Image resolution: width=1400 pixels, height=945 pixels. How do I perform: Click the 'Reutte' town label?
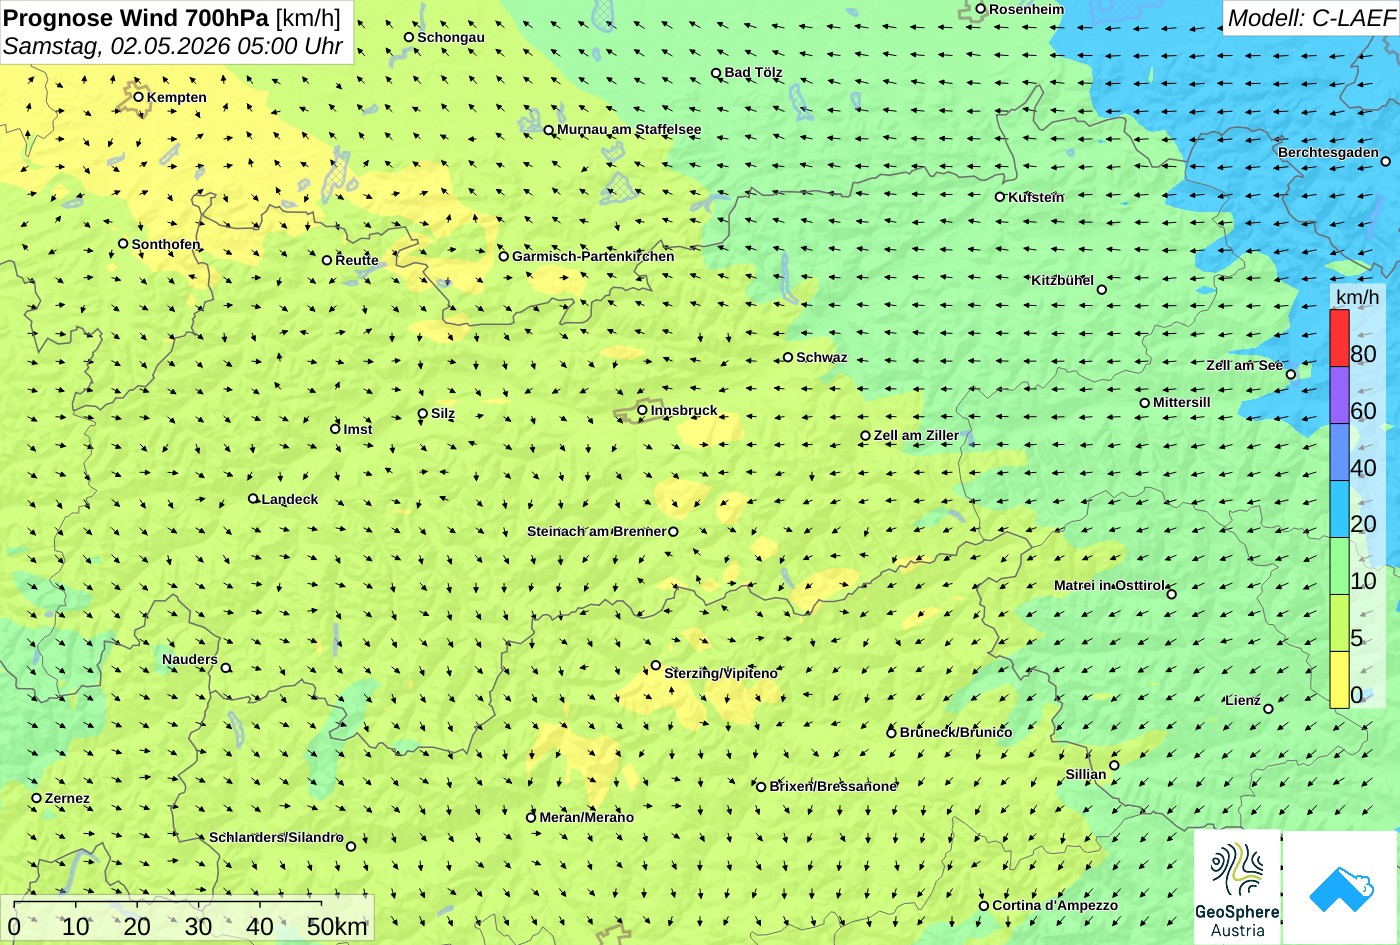click(x=357, y=260)
